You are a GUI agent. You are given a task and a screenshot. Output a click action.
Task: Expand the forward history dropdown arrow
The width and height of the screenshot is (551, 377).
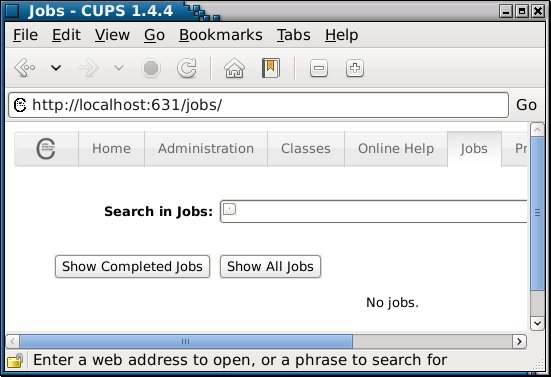(119, 67)
